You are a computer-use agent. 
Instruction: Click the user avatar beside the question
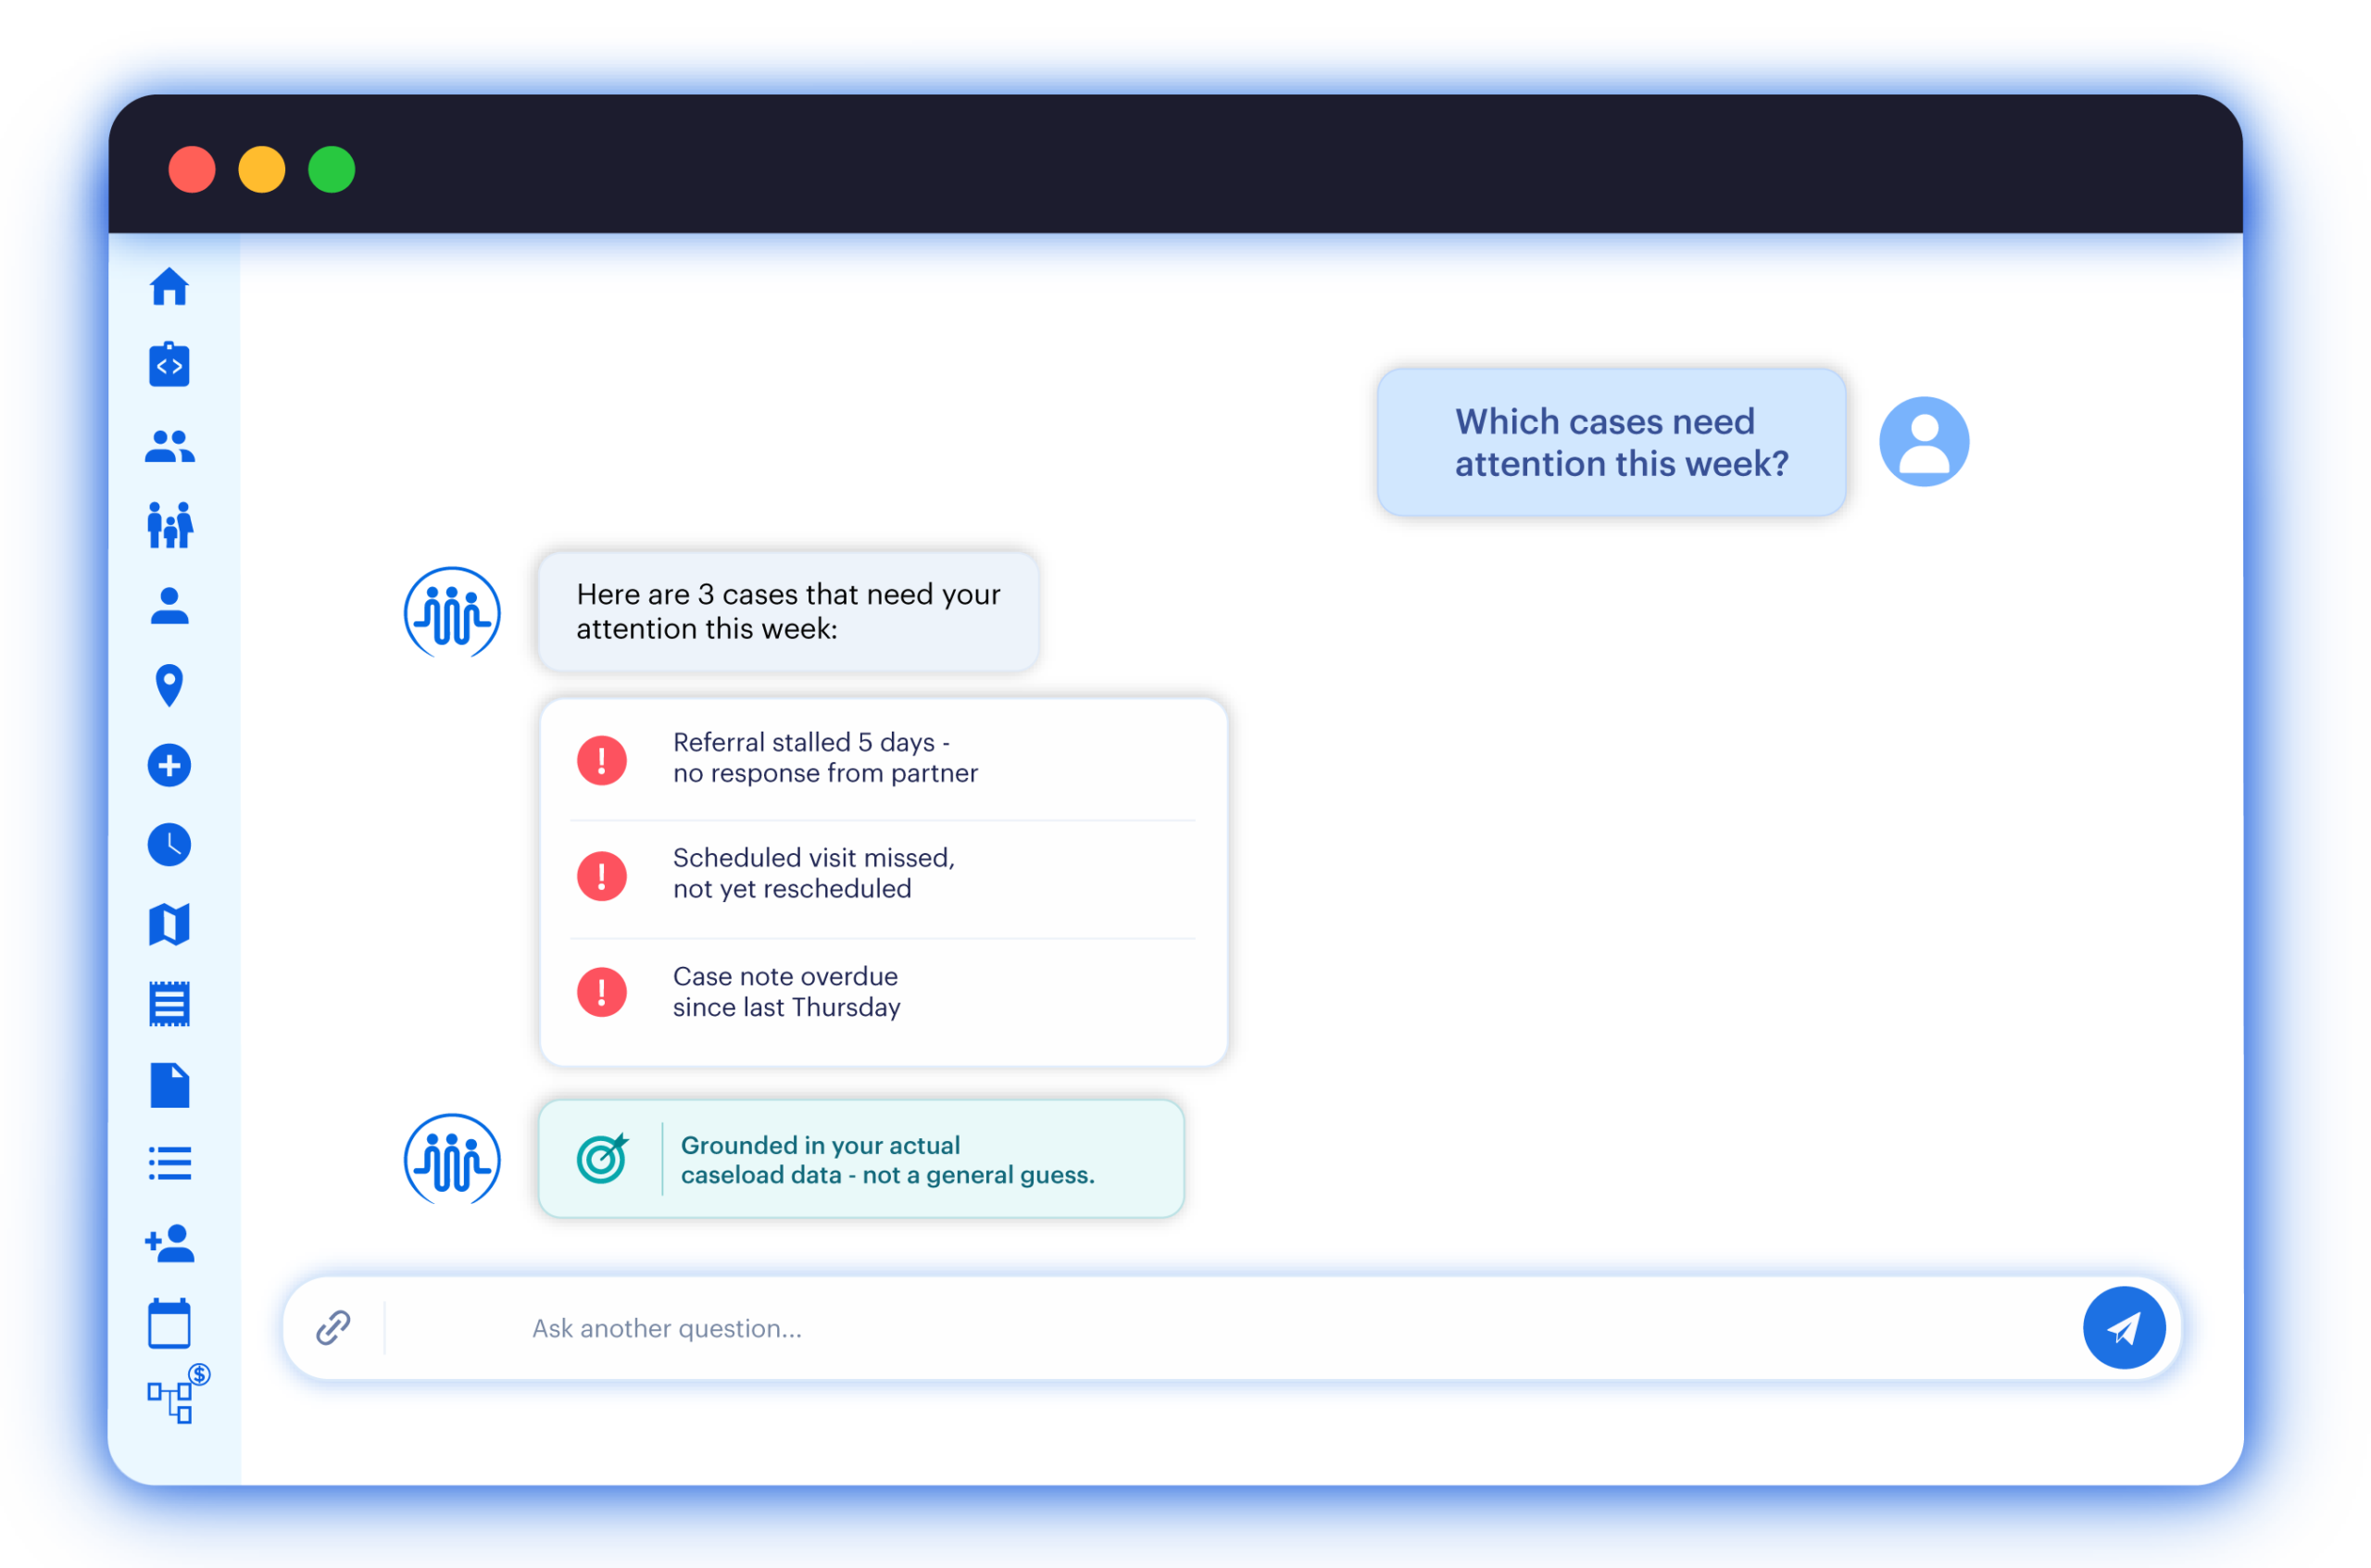[1924, 442]
